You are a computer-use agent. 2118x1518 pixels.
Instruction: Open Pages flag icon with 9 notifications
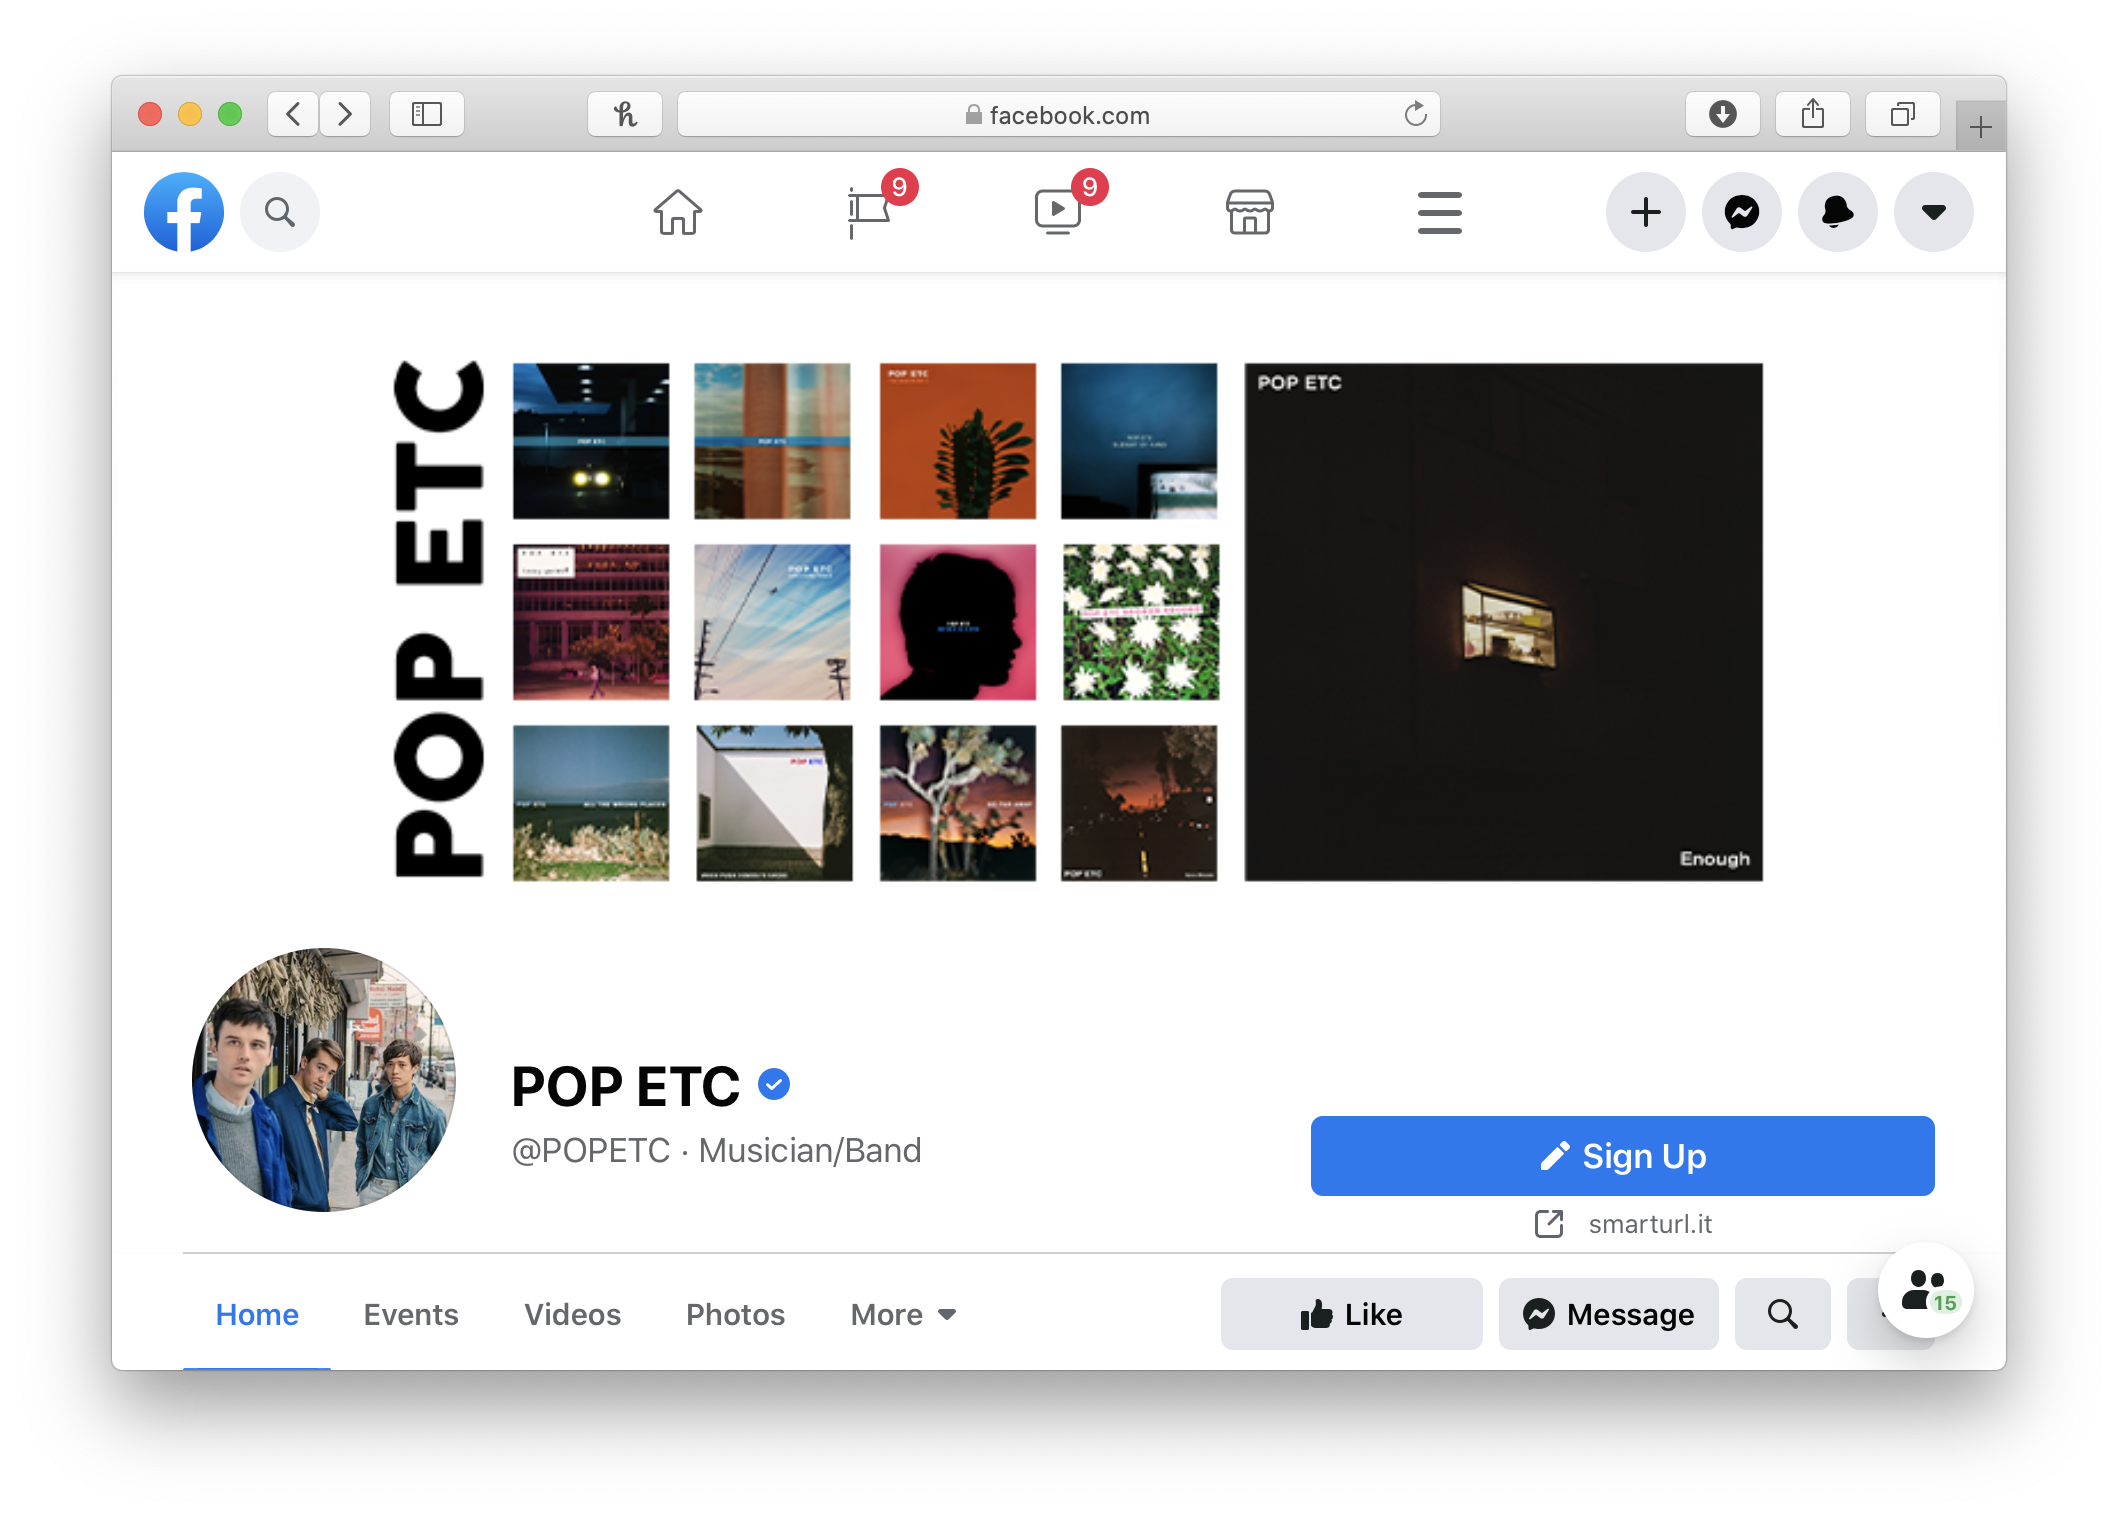tap(870, 212)
